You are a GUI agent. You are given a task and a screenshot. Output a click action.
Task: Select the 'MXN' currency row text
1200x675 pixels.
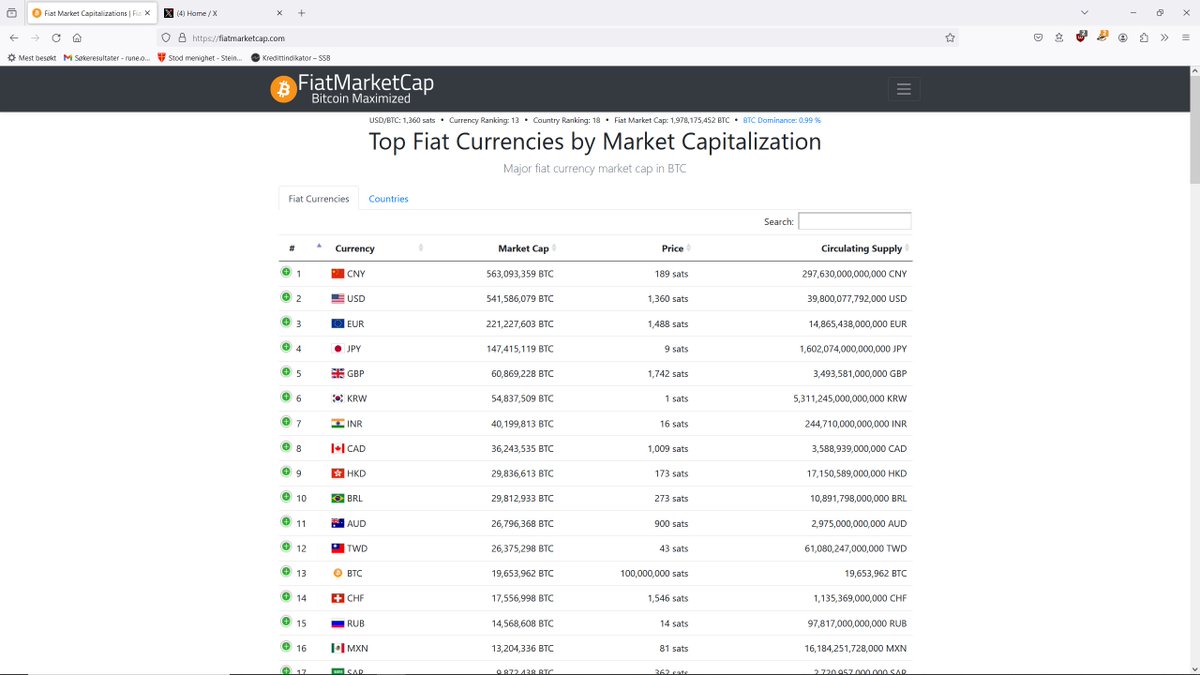[357, 648]
